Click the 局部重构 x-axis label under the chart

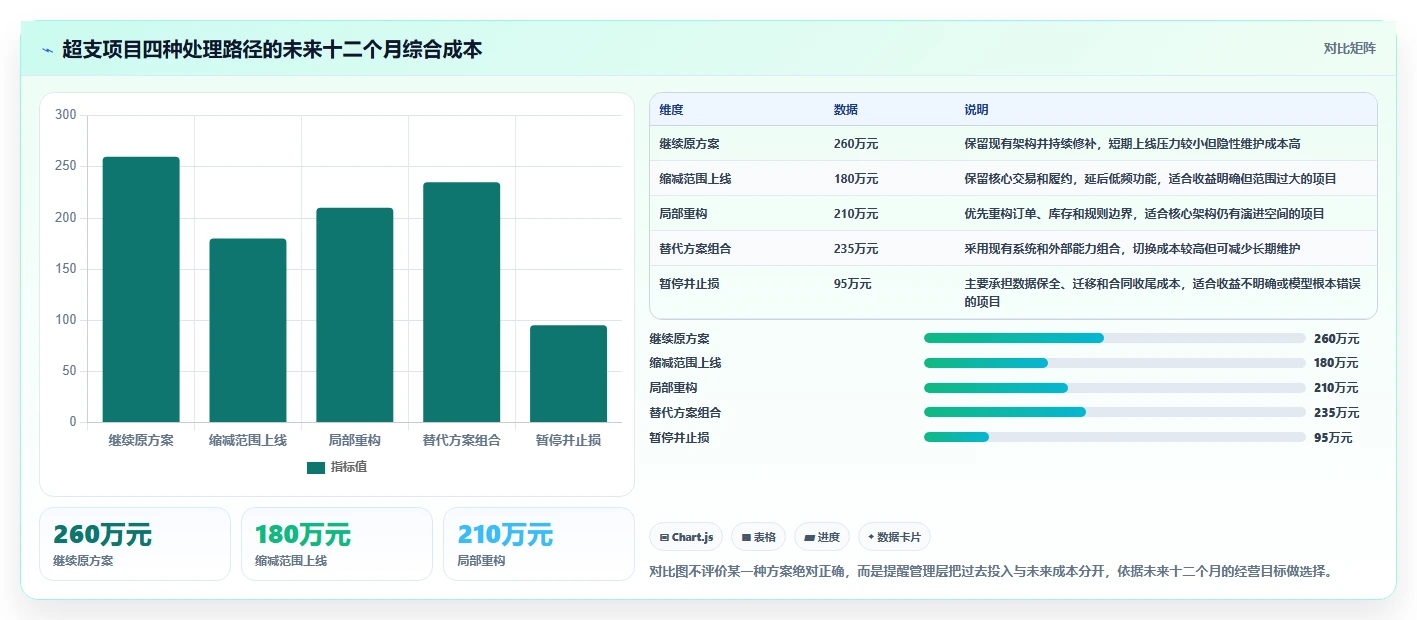click(x=355, y=440)
